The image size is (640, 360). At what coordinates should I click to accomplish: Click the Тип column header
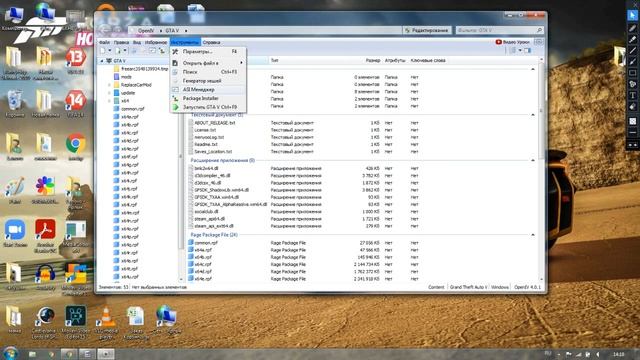[275, 60]
